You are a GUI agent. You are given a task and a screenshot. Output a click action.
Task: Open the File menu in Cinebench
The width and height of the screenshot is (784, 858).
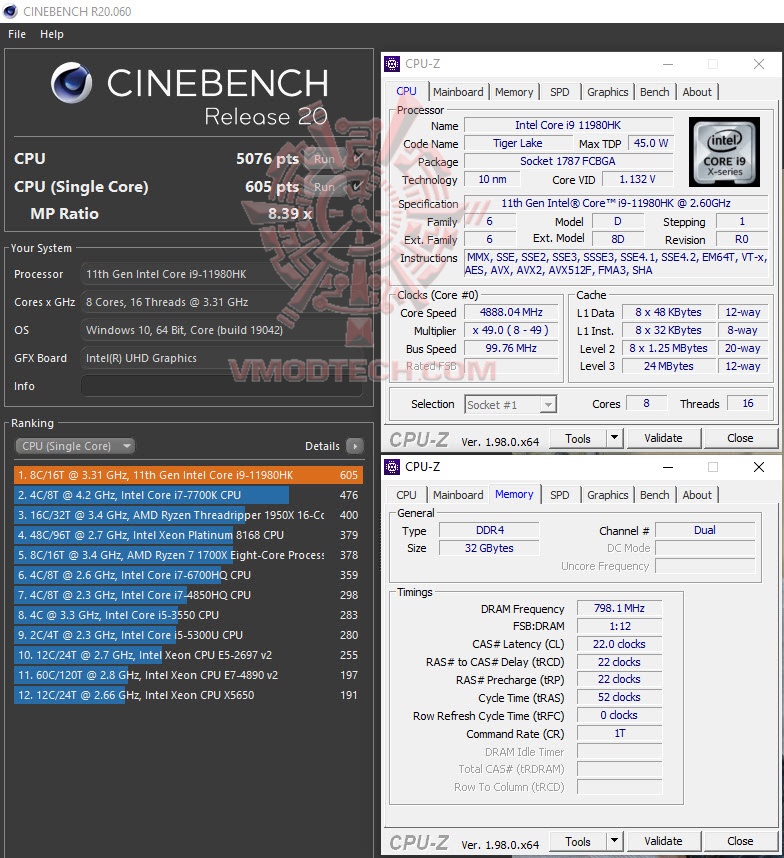17,34
